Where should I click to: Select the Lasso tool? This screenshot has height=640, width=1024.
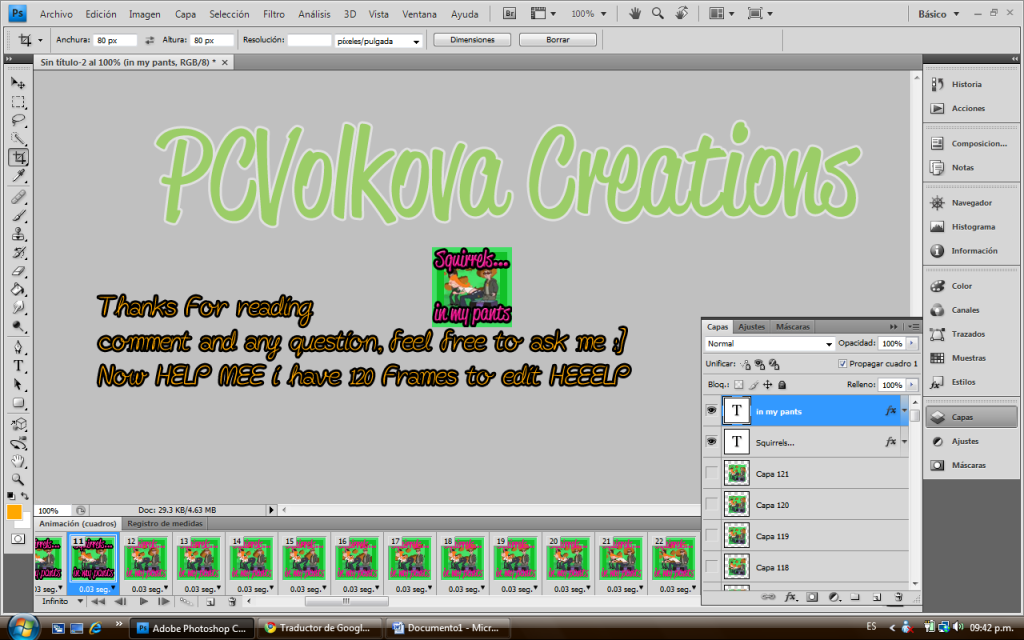coord(18,120)
